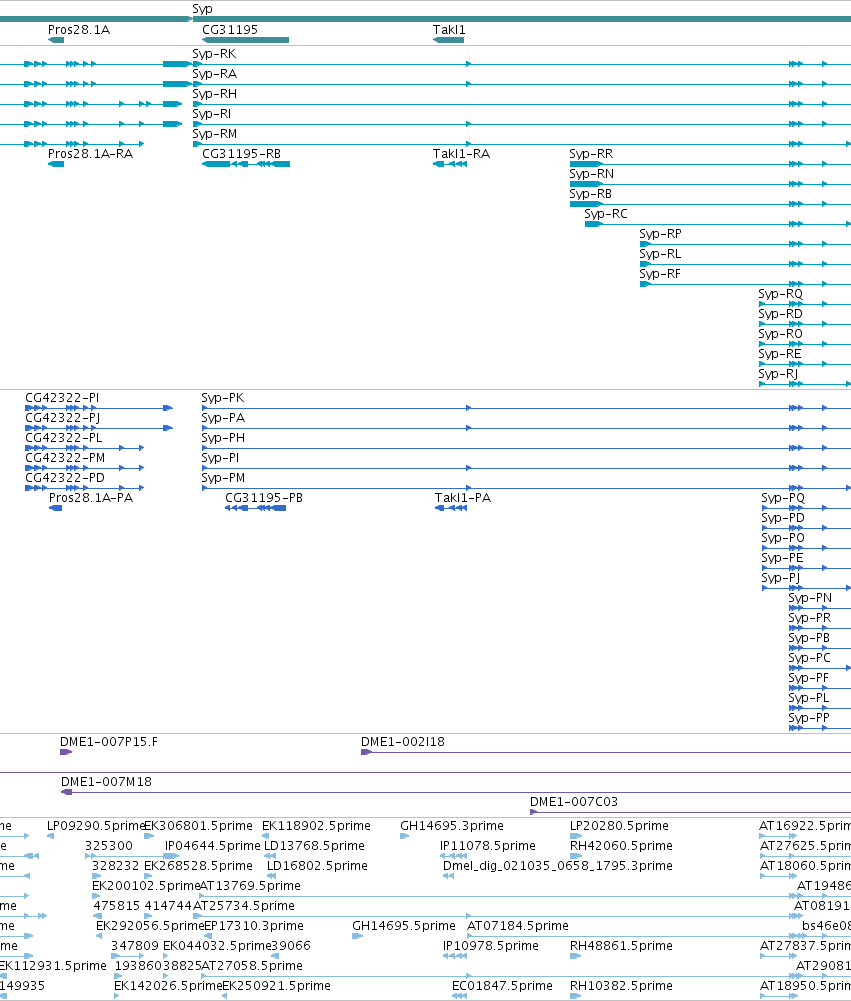Select protein Syp-PM
This screenshot has width=851, height=1001.
(223, 478)
